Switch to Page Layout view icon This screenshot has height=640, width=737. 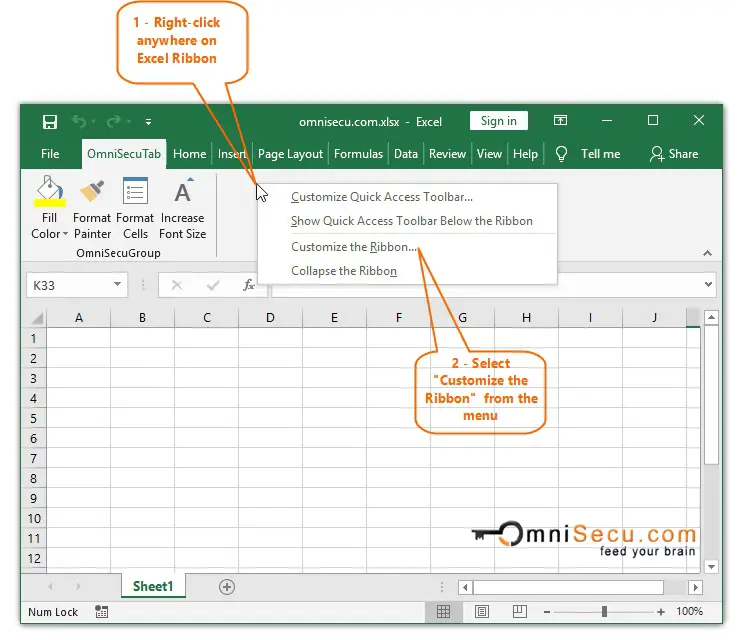[x=481, y=611]
